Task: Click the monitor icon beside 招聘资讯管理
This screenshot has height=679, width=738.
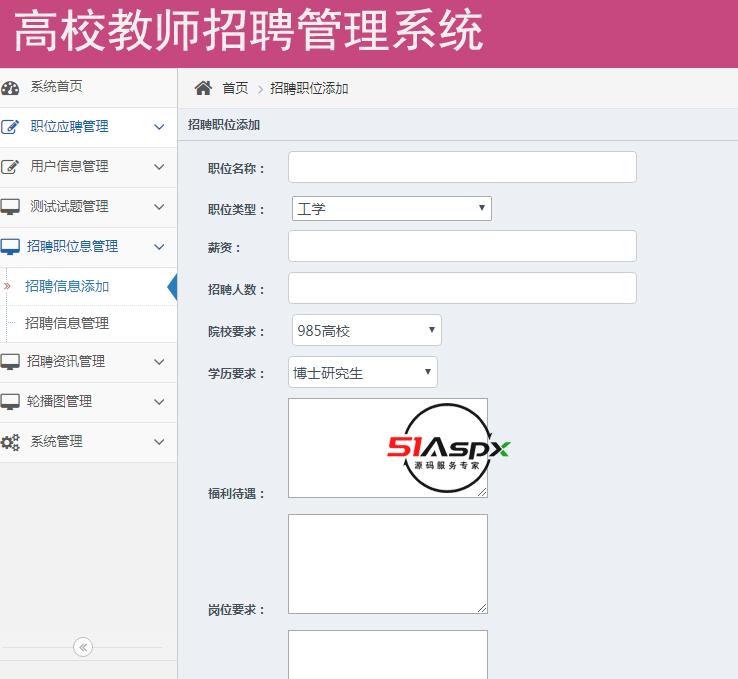Action: point(10,362)
